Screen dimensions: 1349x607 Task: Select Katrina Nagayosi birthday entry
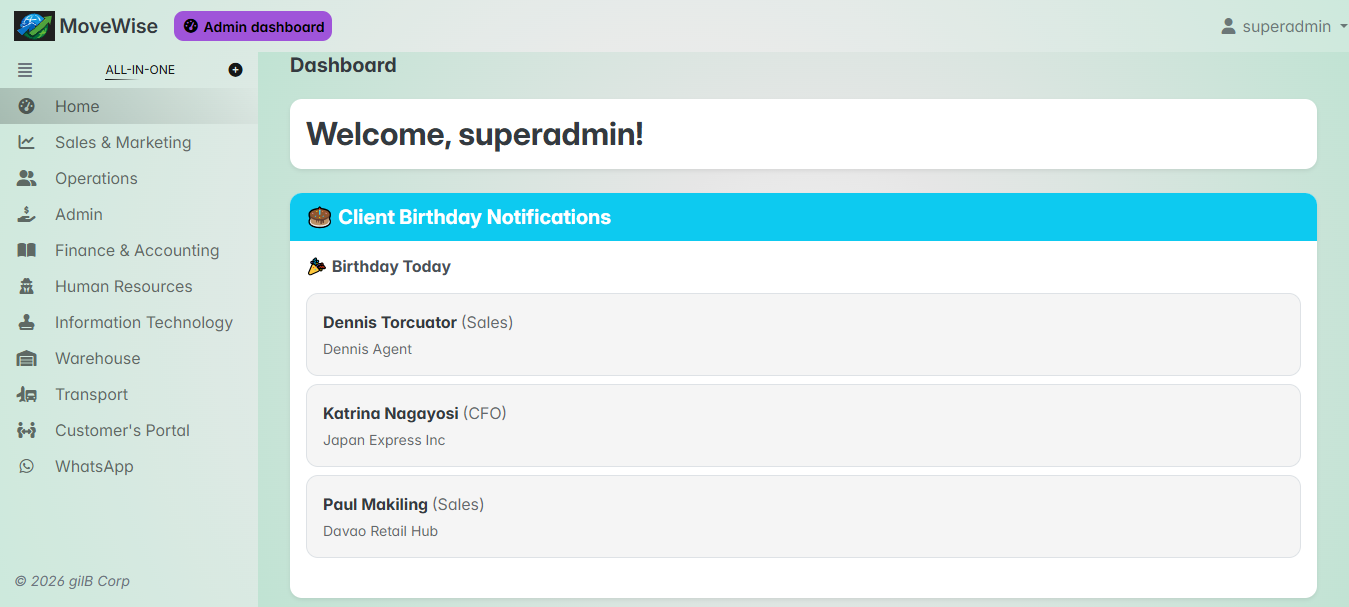click(x=803, y=425)
